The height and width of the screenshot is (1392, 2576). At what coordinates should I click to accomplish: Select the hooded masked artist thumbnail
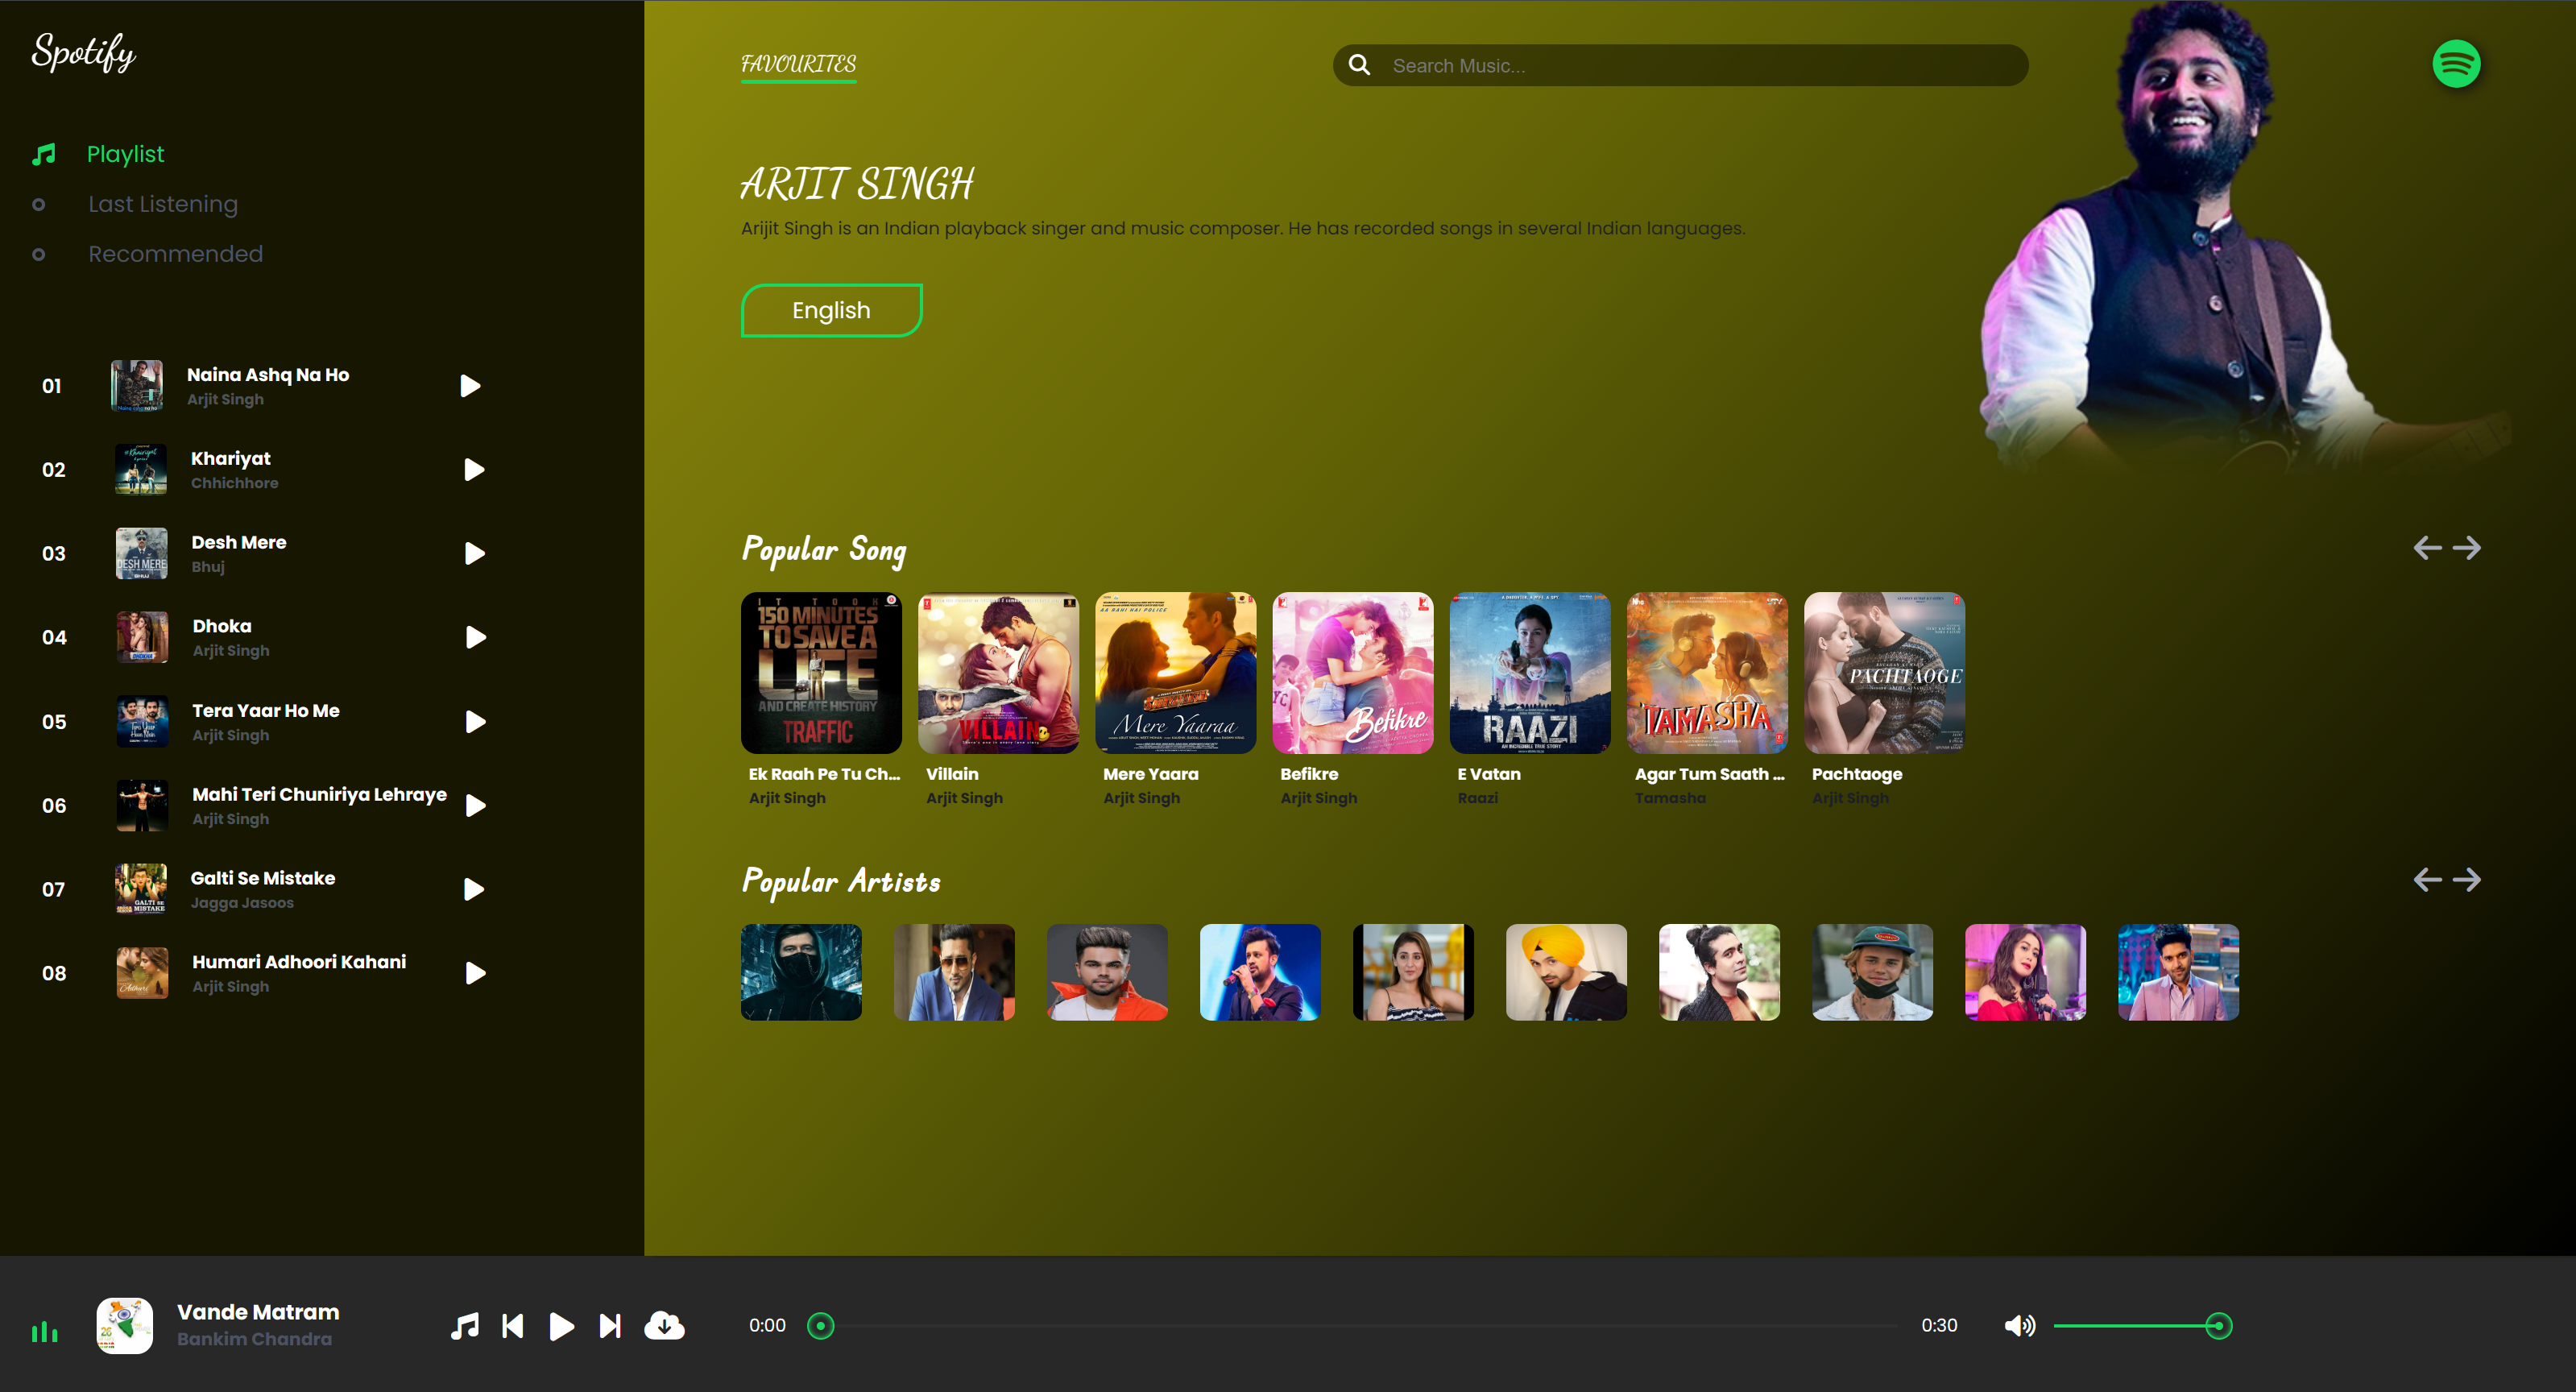tap(801, 972)
